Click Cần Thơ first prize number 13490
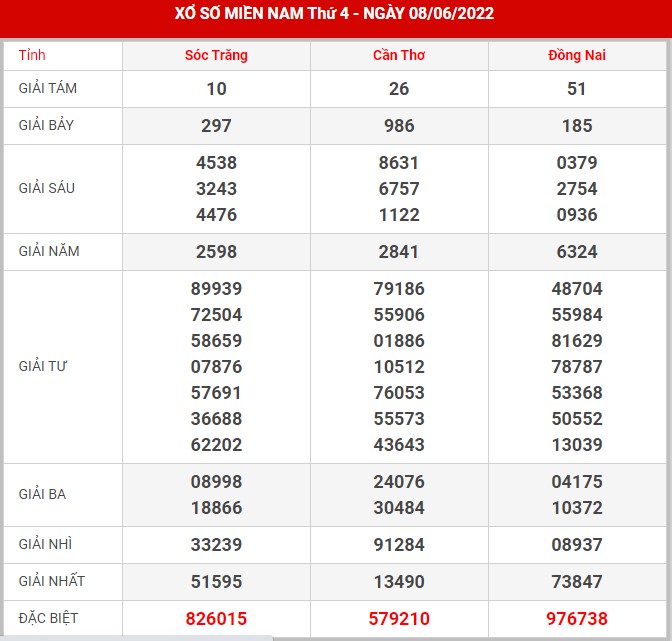 tap(399, 581)
